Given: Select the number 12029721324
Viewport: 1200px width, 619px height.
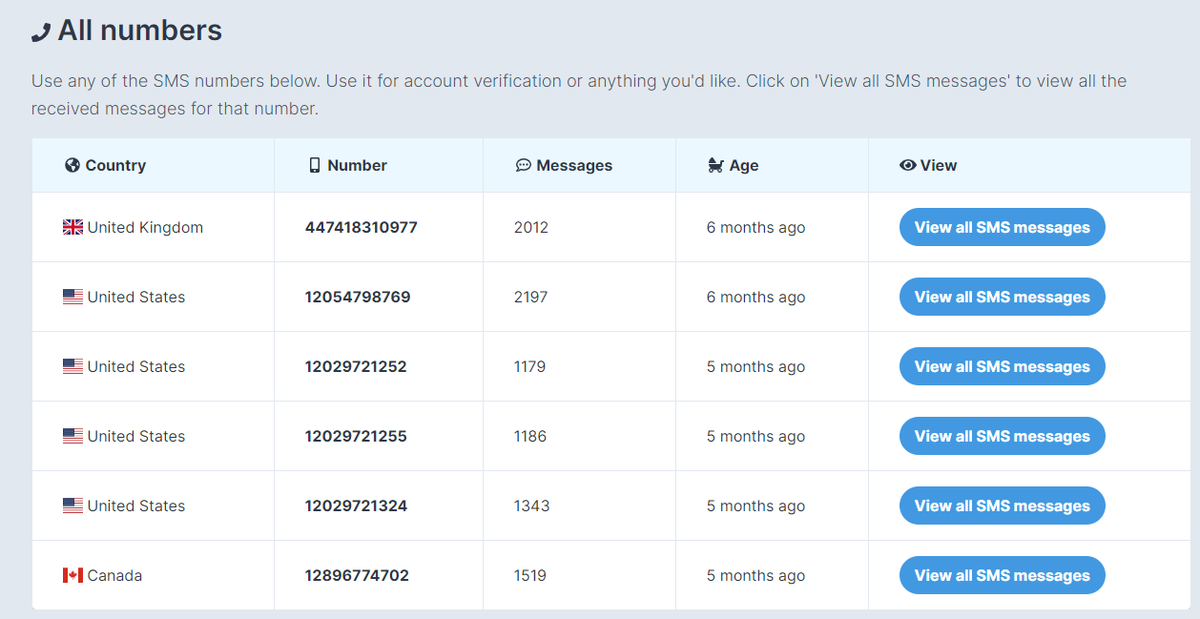Looking at the screenshot, I should 356,506.
